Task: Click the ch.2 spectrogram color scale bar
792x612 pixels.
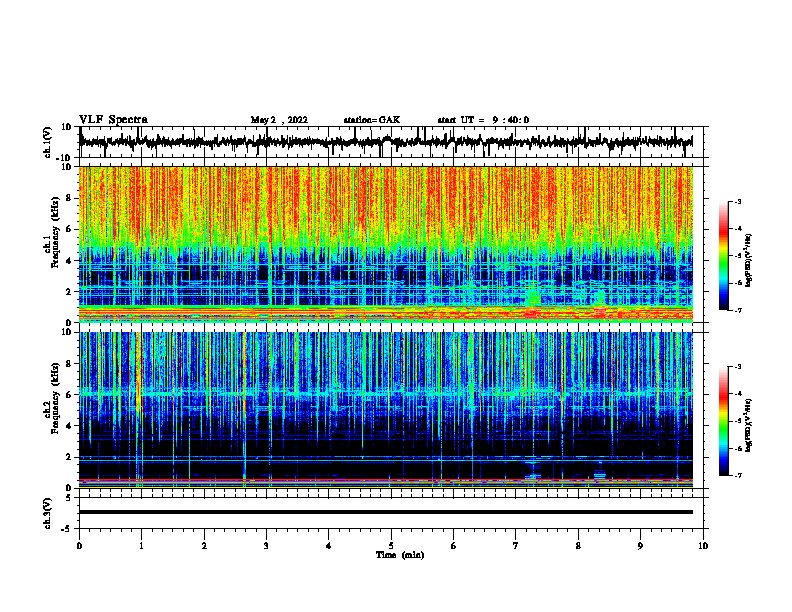Action: click(724, 421)
